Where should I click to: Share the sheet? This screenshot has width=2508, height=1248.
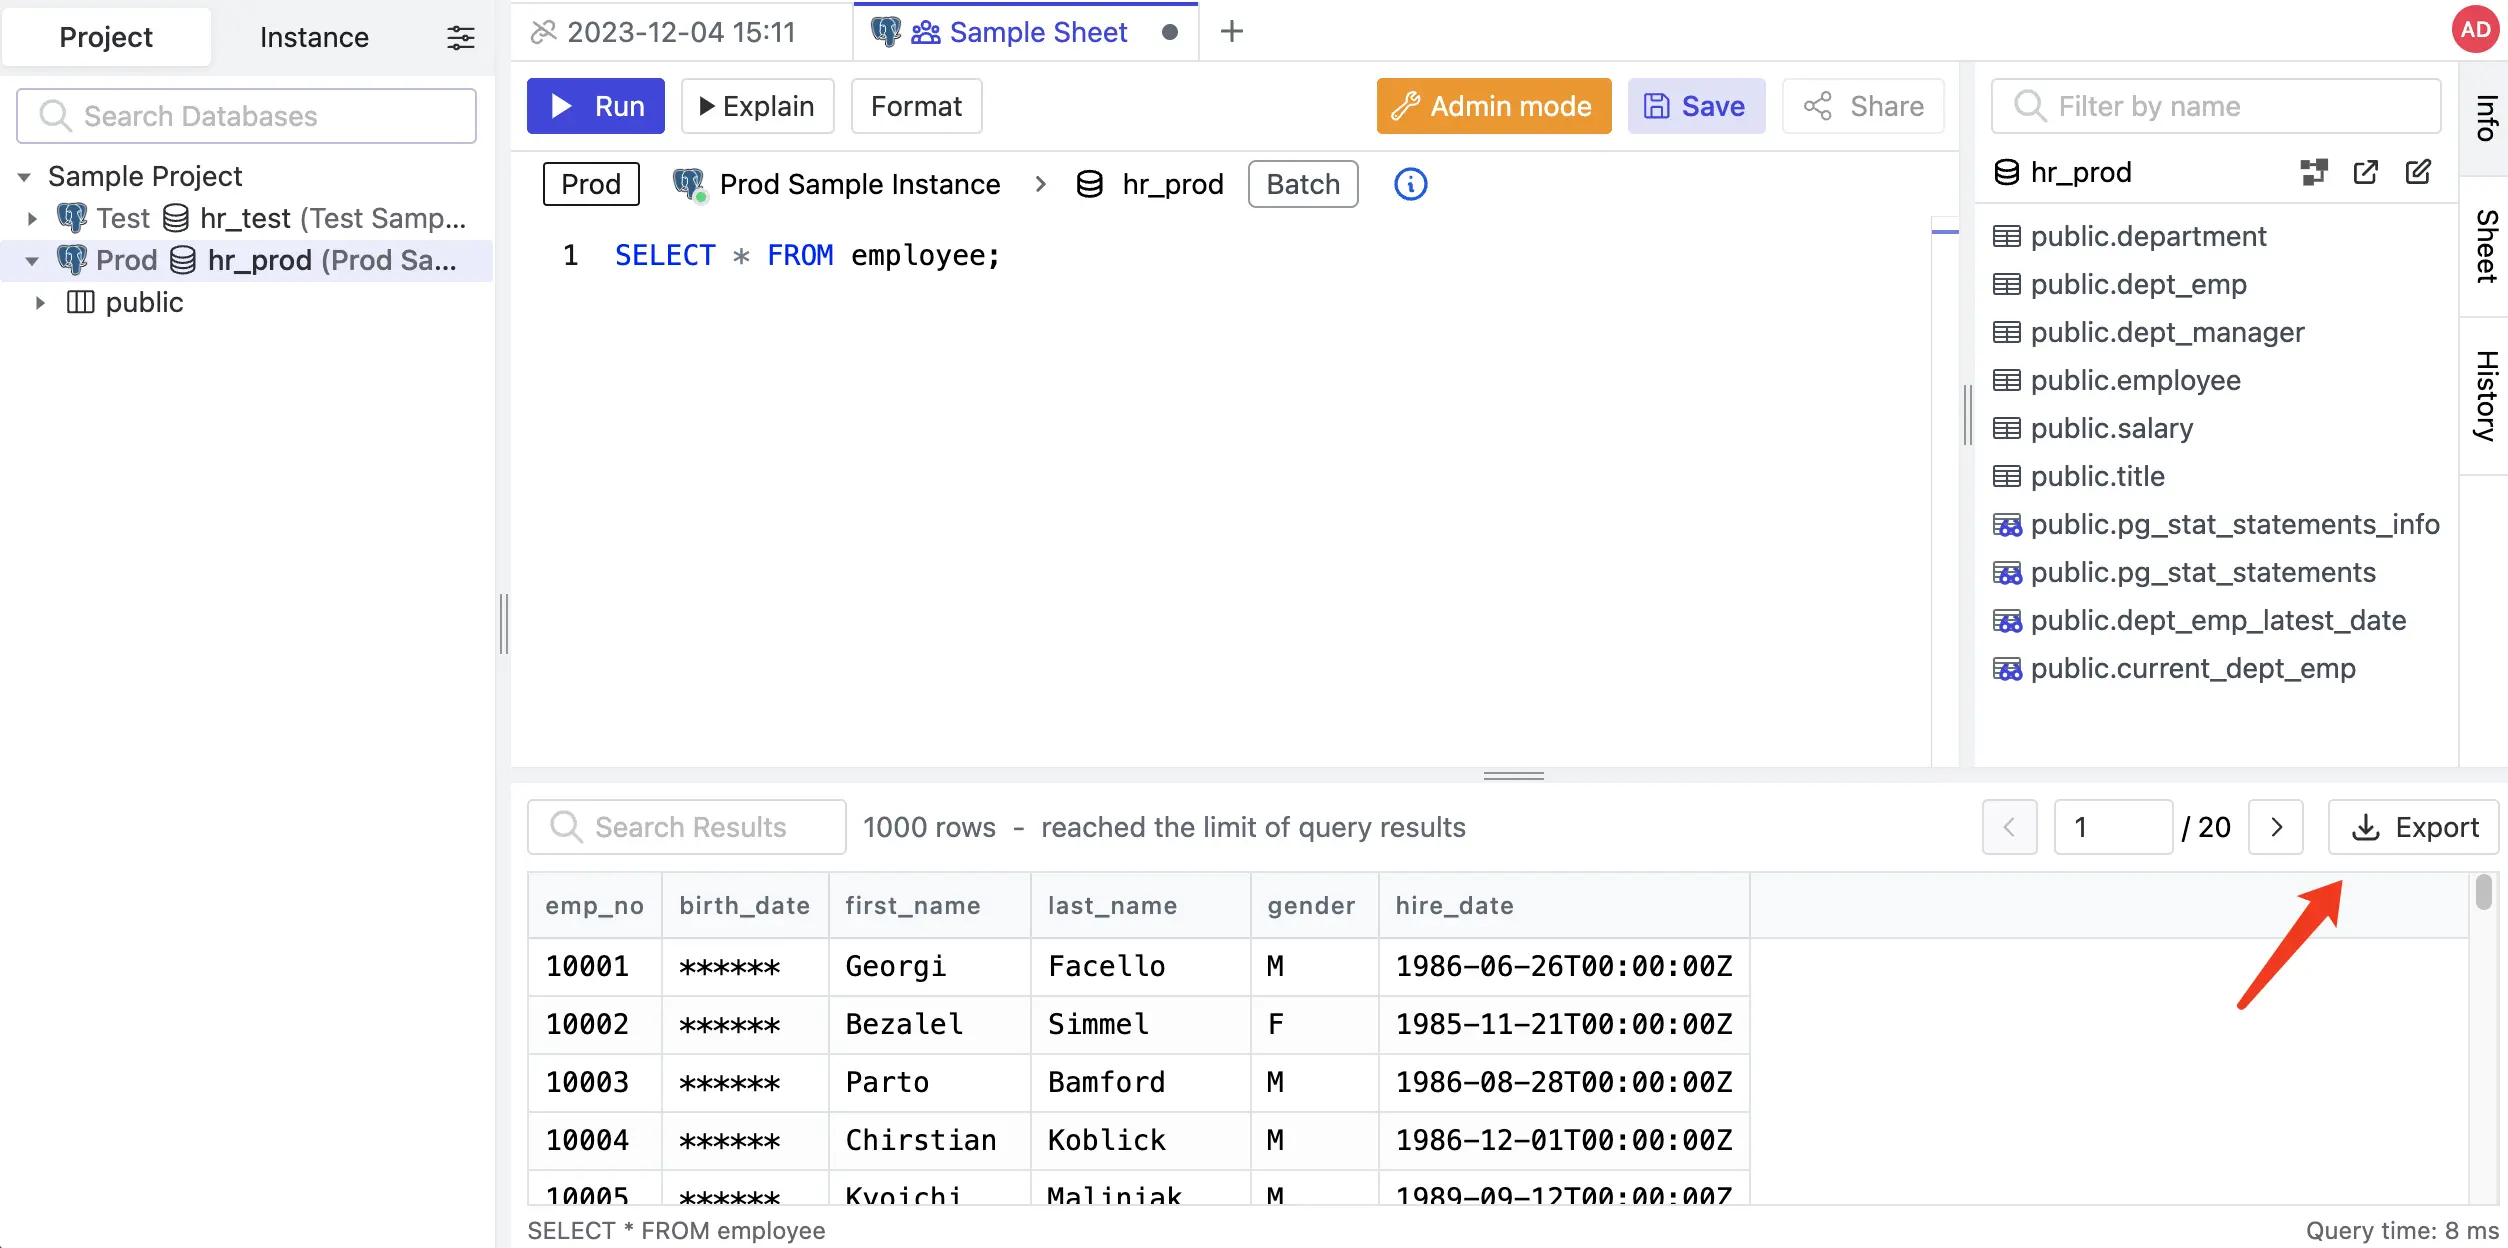pos(1863,106)
